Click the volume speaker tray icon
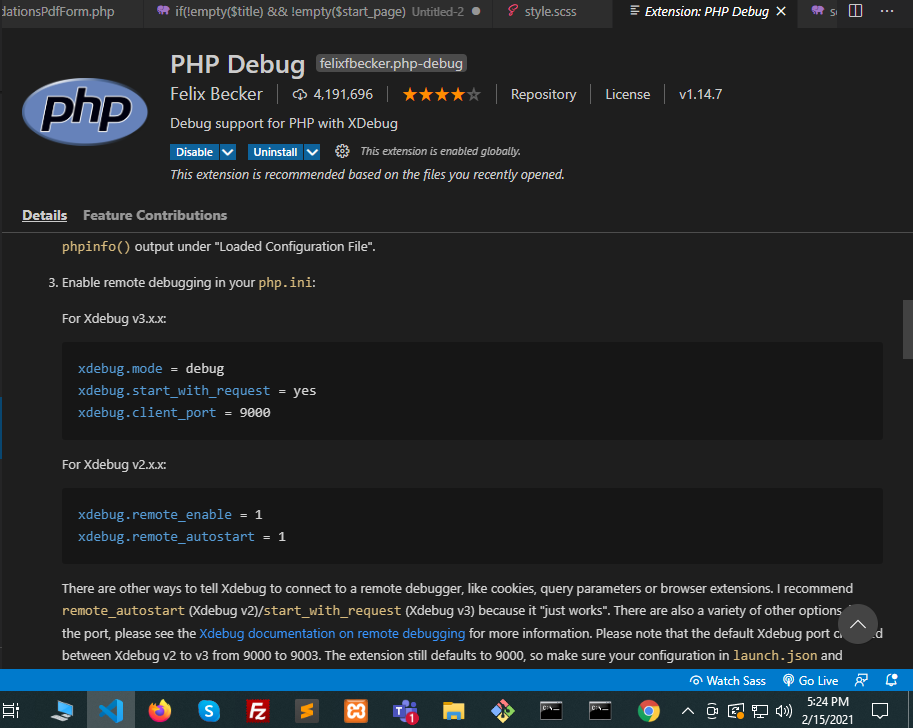 [x=784, y=711]
